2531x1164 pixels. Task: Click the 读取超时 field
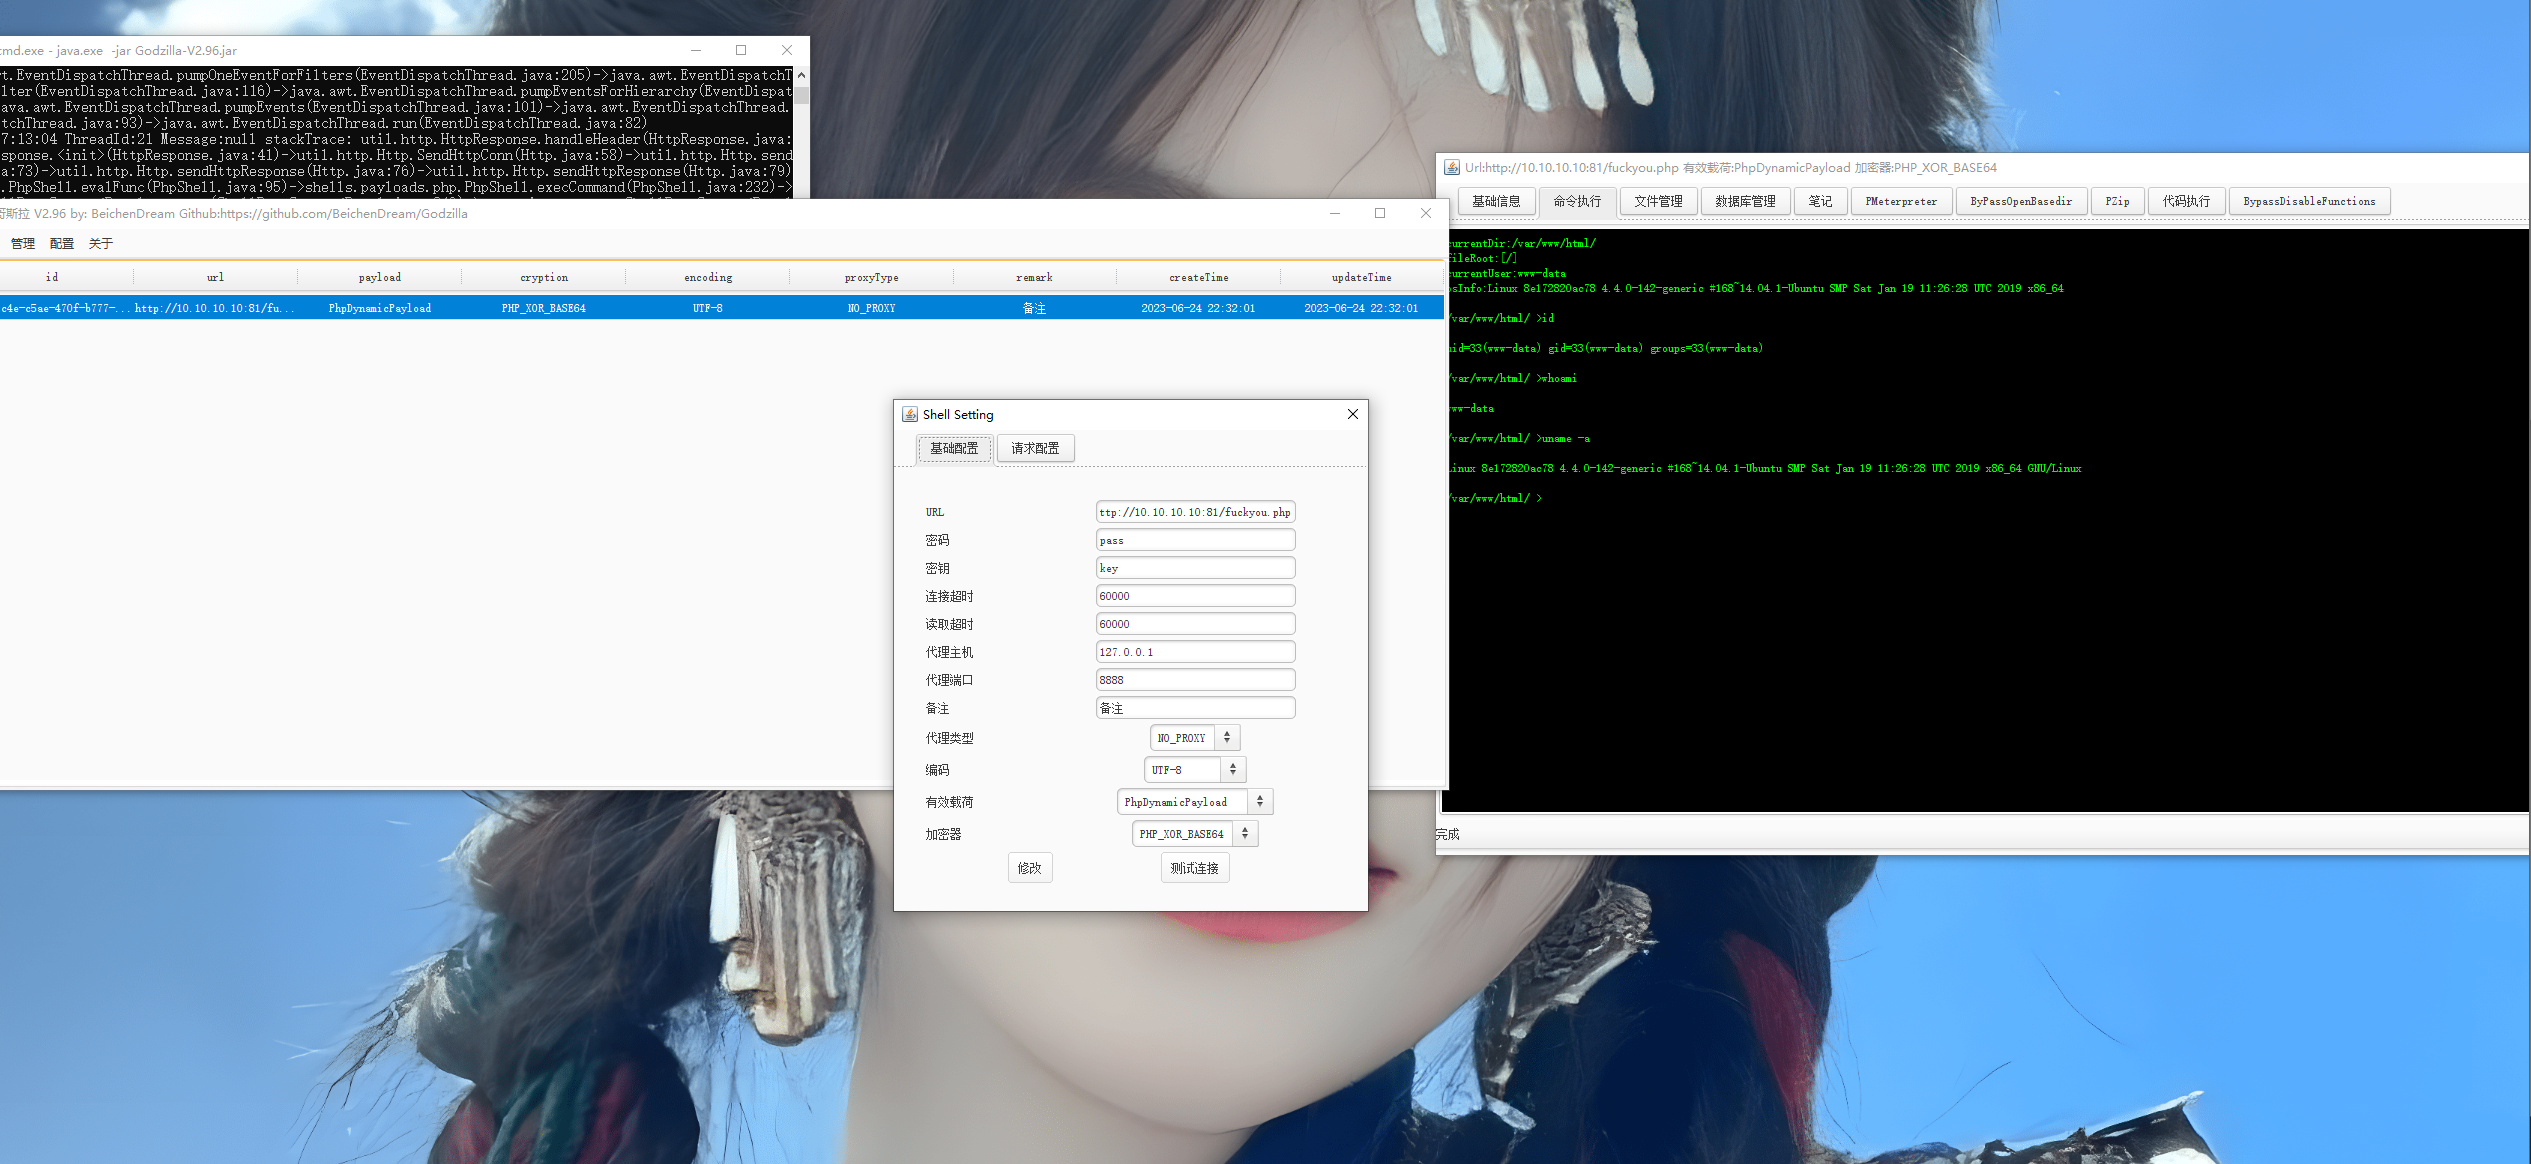tap(1195, 624)
